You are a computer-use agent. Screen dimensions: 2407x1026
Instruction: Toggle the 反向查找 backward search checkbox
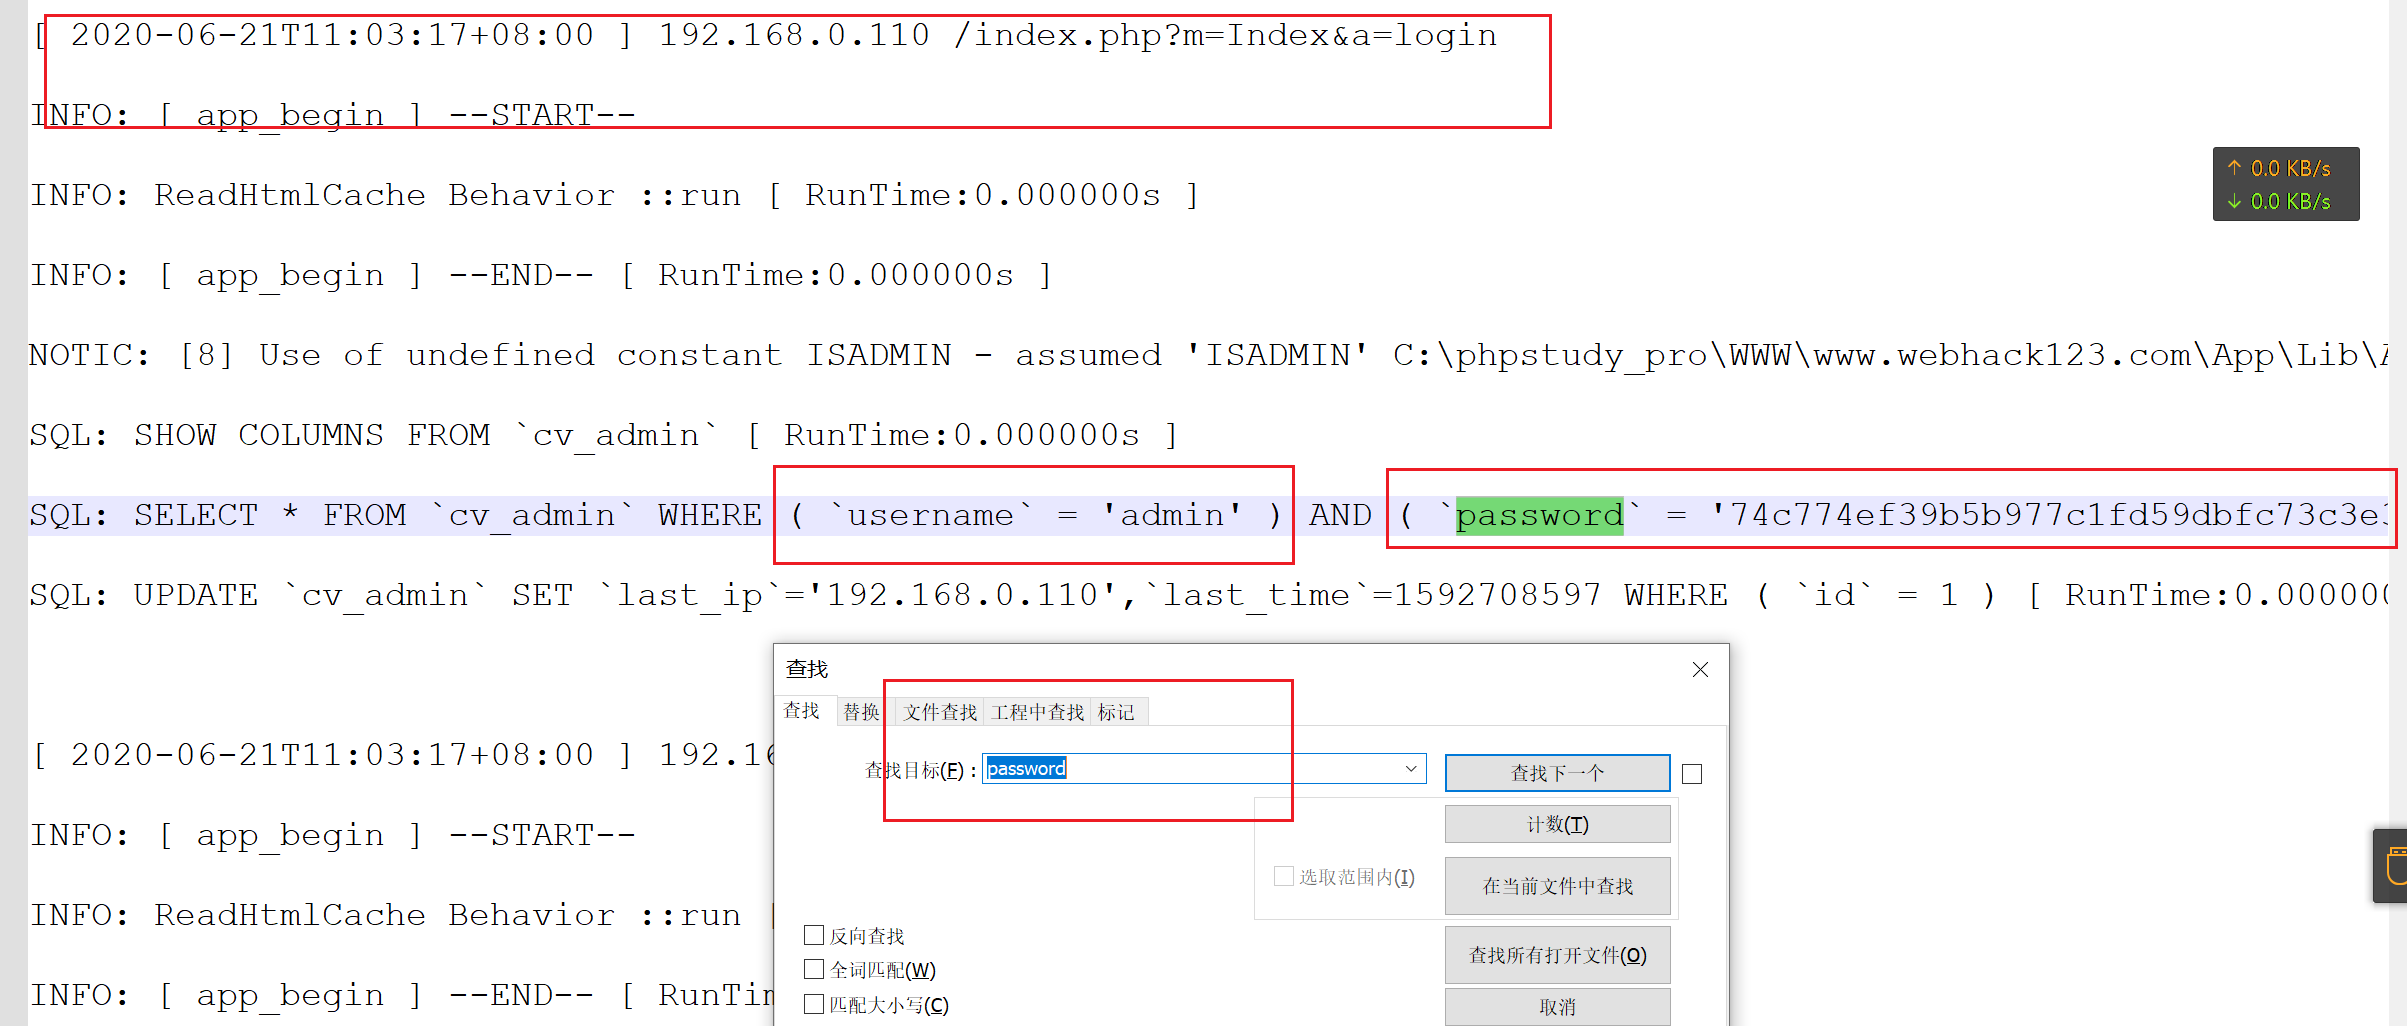point(814,936)
